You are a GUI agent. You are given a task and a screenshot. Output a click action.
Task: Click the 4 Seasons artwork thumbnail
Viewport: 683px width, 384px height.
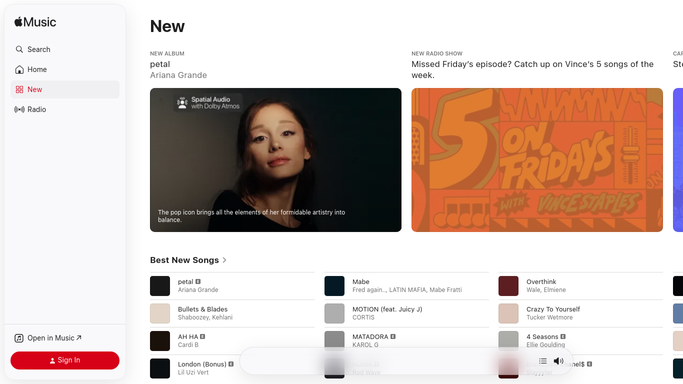[508, 341]
